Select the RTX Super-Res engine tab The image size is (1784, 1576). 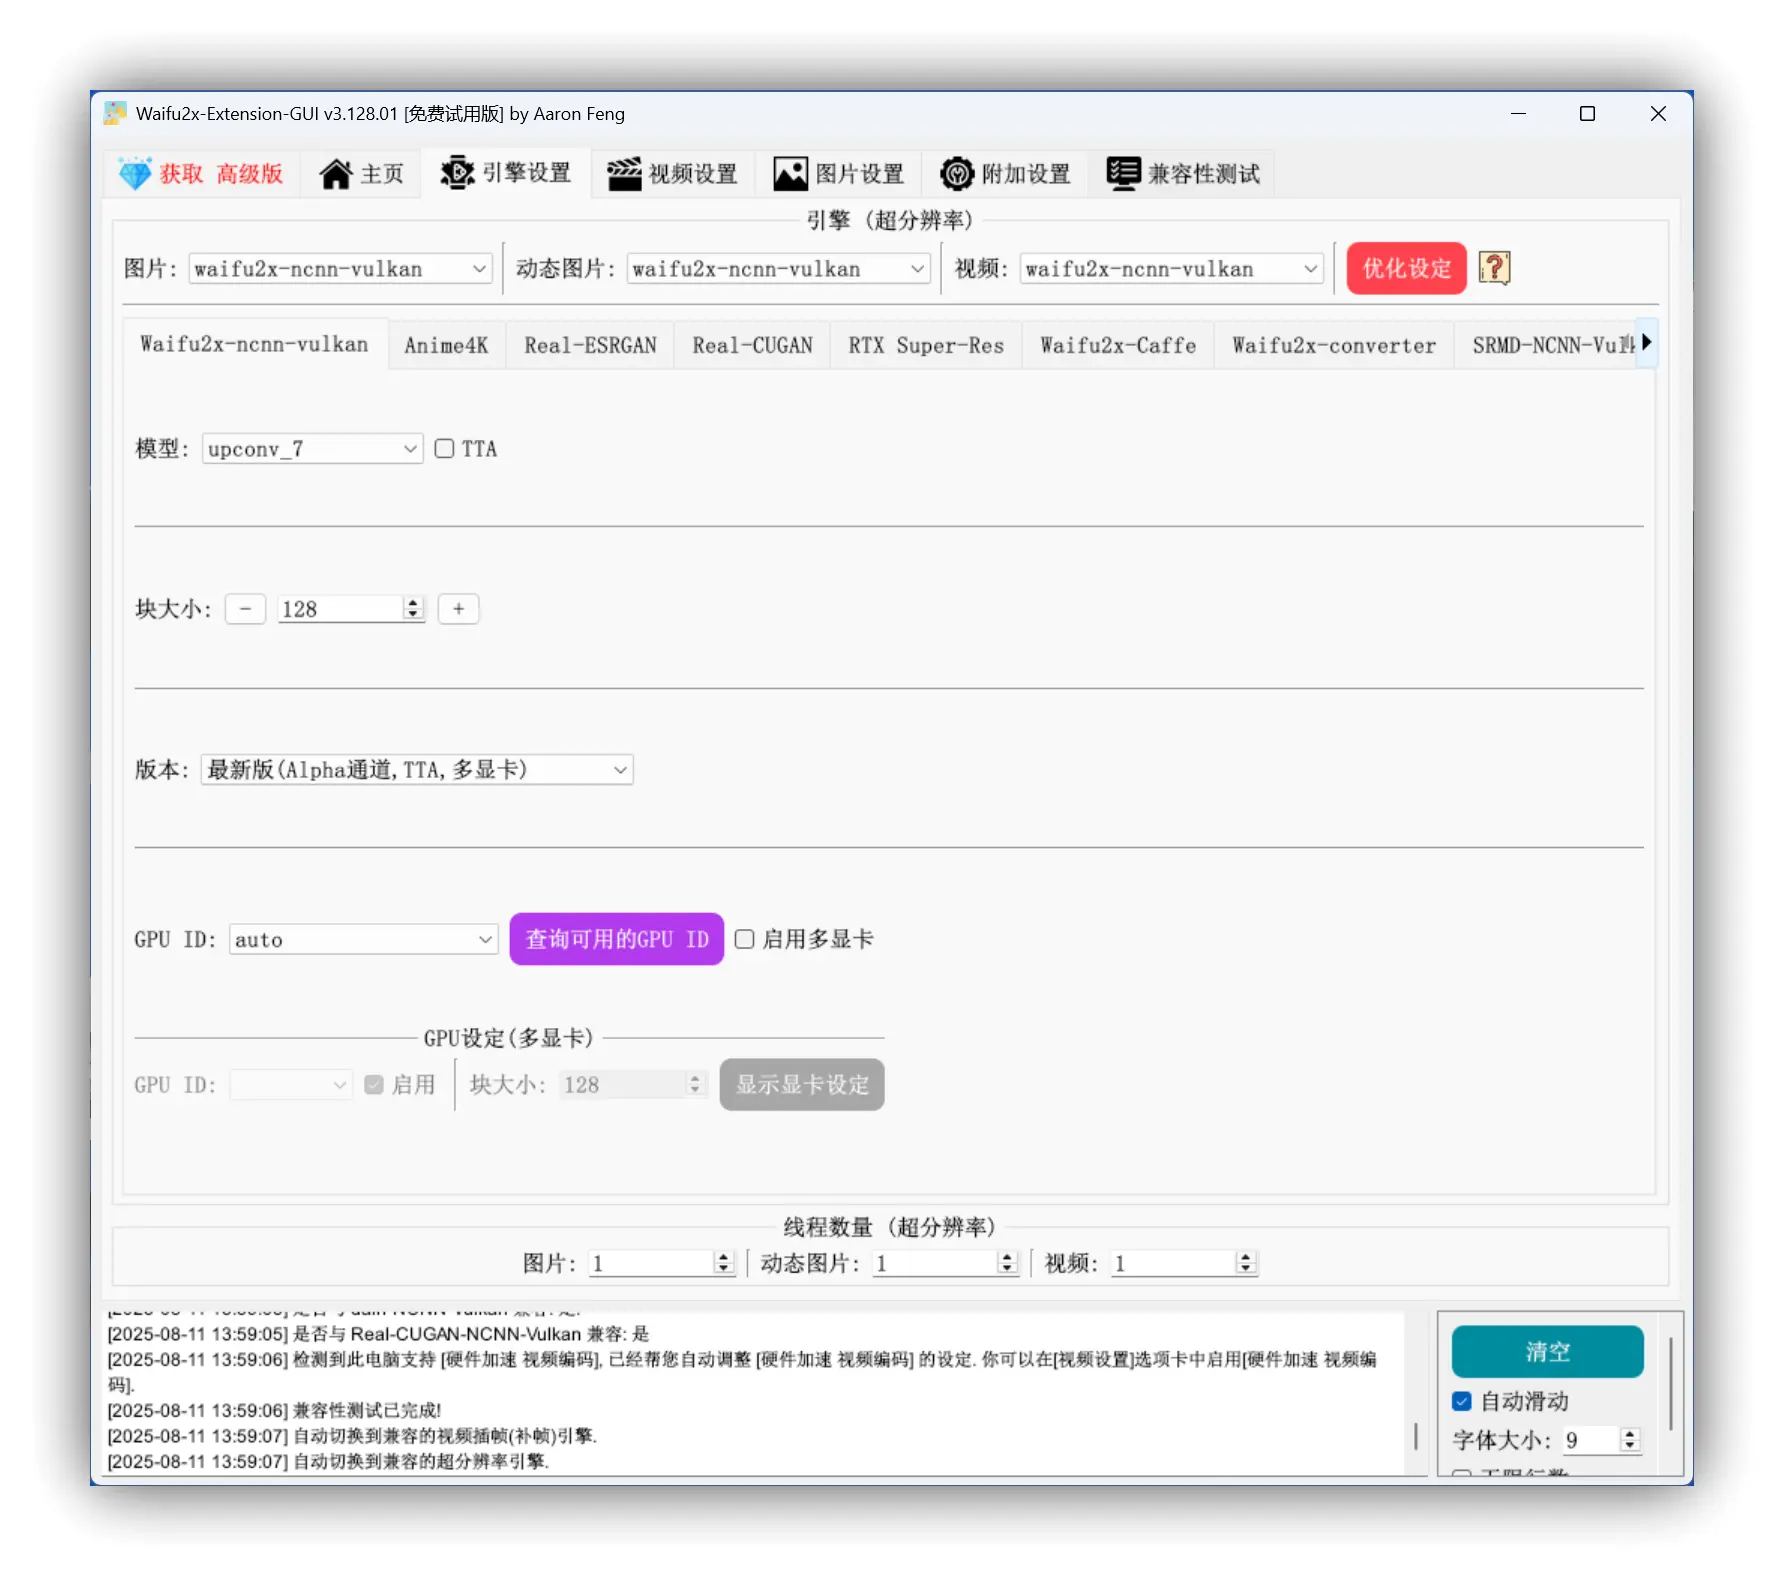[x=926, y=345]
